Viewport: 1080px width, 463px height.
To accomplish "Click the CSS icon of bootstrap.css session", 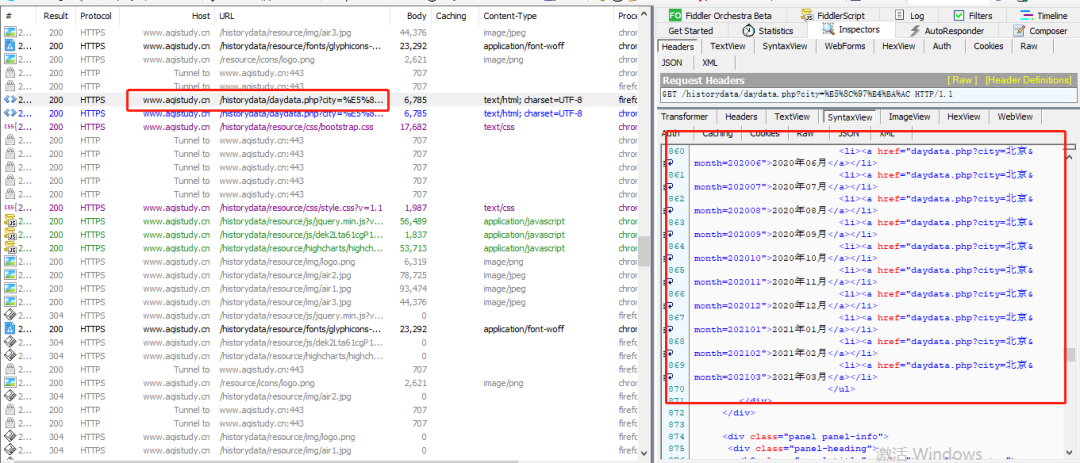I will (10, 127).
